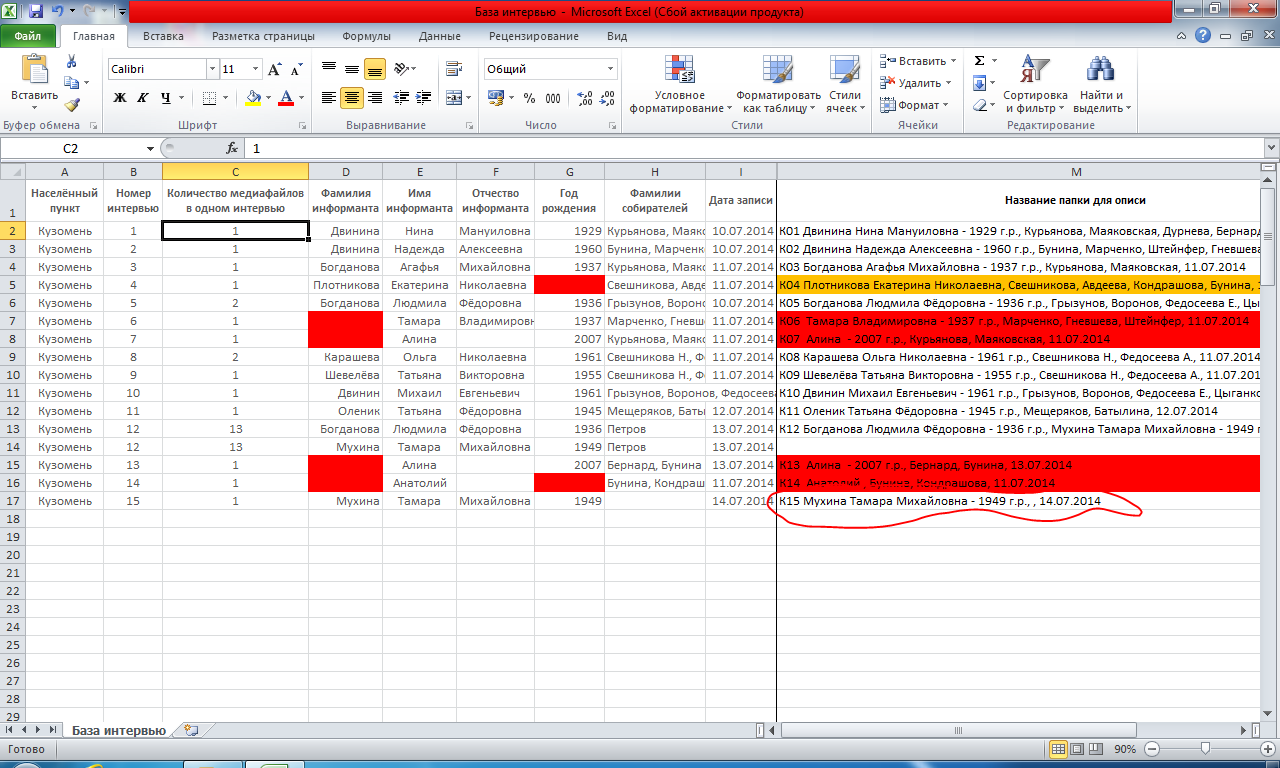Viewport: 1280px width, 768px height.
Task: Select the Format Painter brush icon
Action: tap(71, 105)
